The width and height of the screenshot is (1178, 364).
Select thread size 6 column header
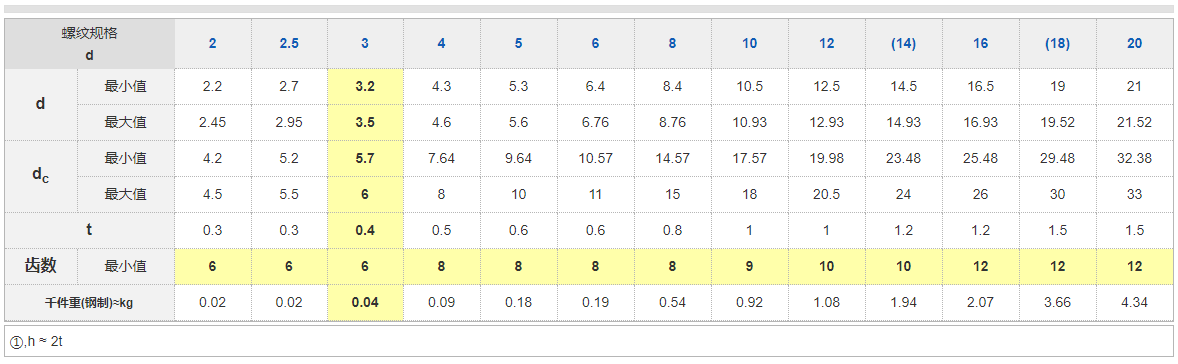pyautogui.click(x=595, y=44)
